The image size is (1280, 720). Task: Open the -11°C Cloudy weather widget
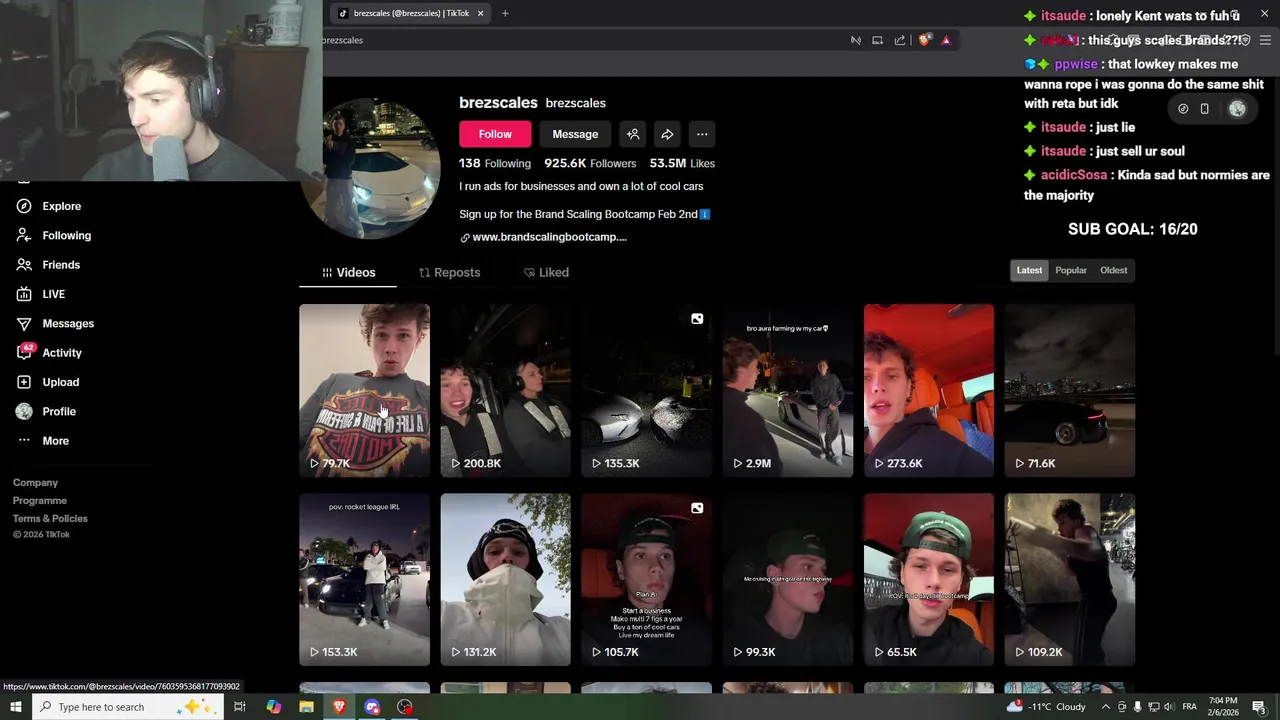(x=1046, y=707)
